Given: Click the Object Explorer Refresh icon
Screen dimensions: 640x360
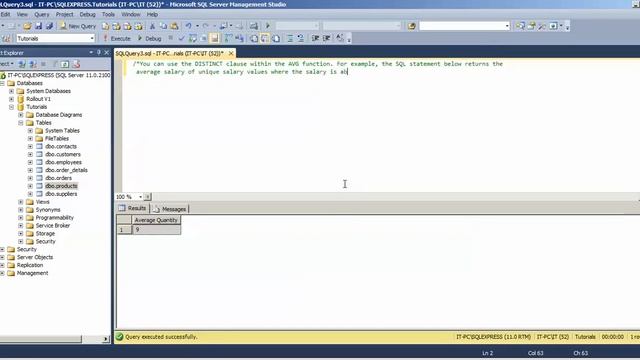Looking at the screenshot, I should [65, 64].
